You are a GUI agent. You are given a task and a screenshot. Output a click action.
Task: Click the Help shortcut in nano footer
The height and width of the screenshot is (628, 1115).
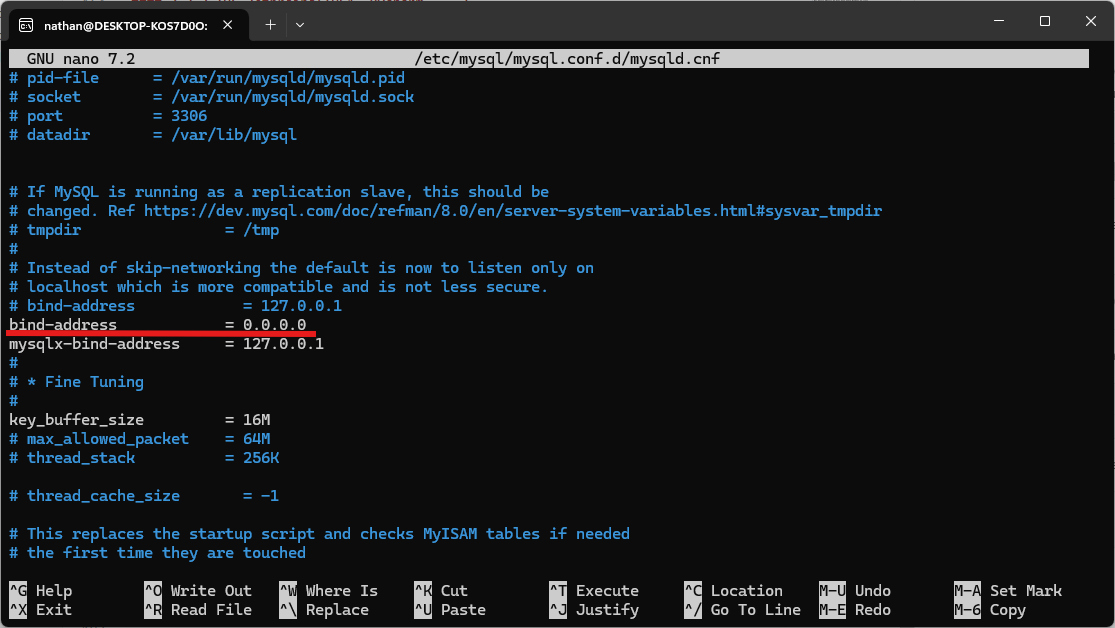[x=53, y=591]
